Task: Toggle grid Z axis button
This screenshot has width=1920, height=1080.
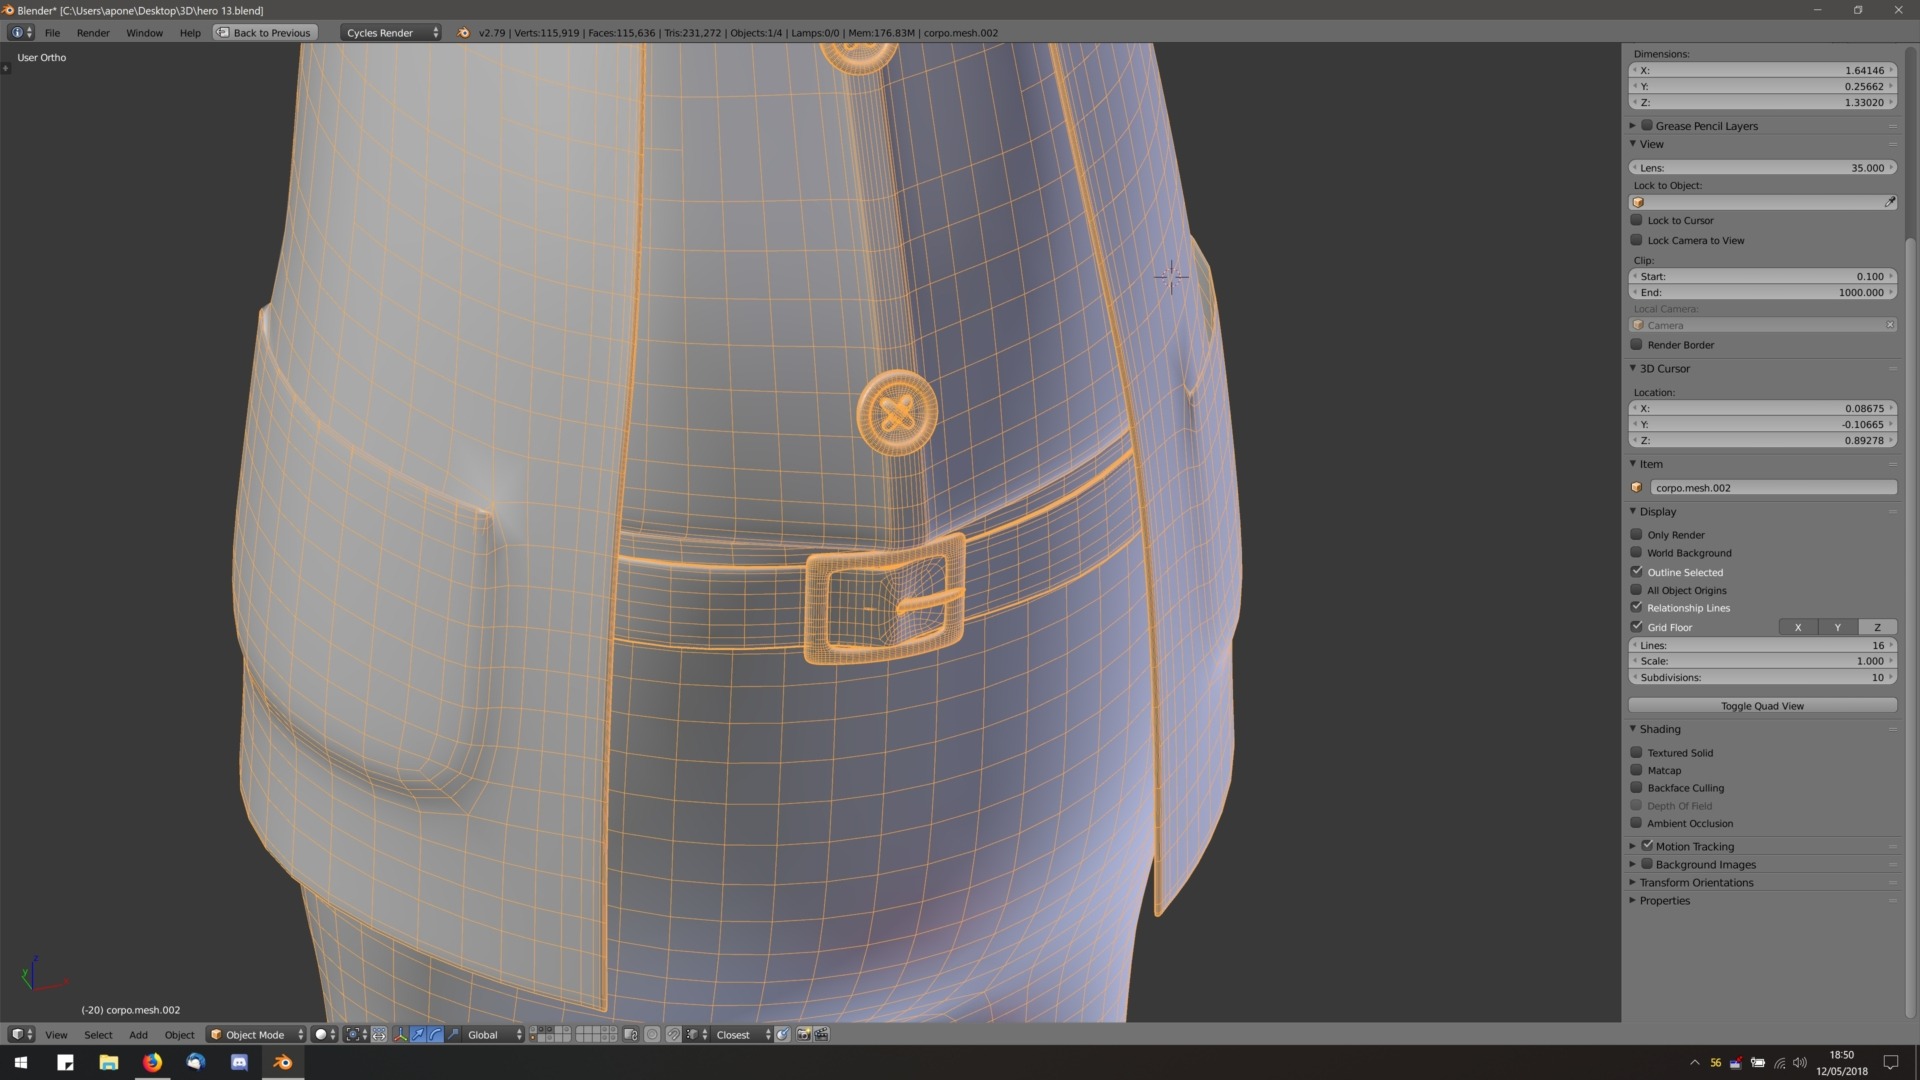Action: 1877,627
